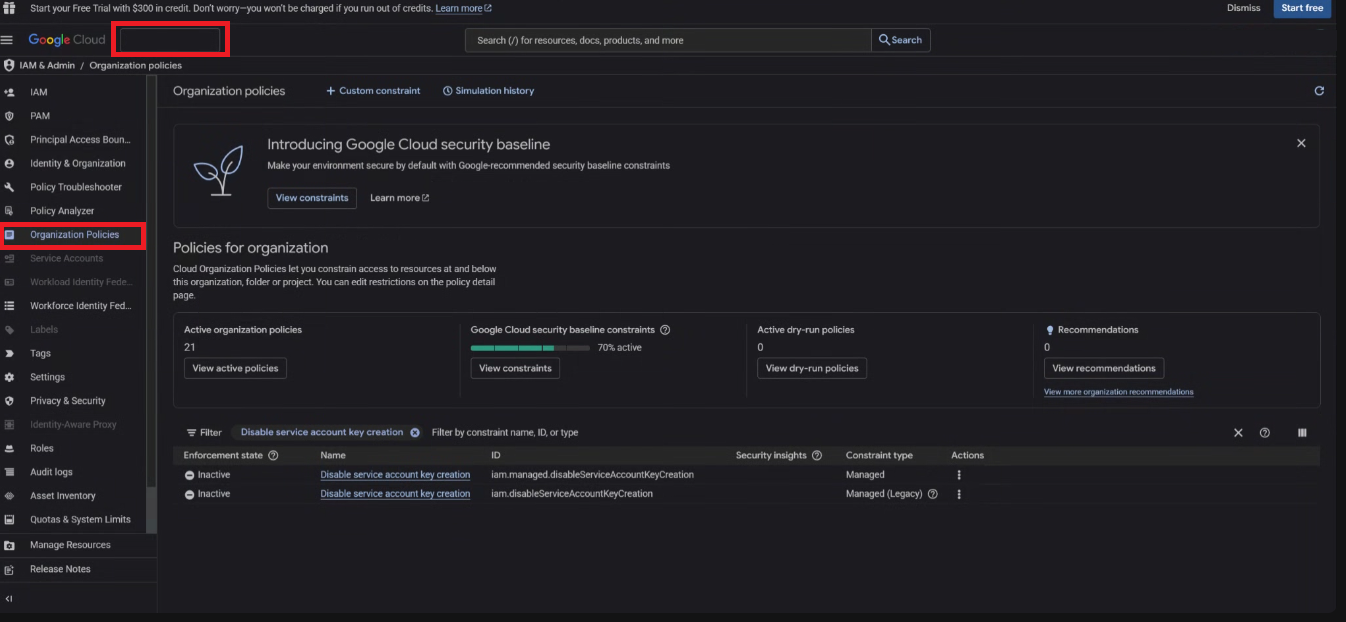Open policy link for iam.managed.disableServiceAccountKeyCreation
1346x622 pixels.
(x=395, y=475)
